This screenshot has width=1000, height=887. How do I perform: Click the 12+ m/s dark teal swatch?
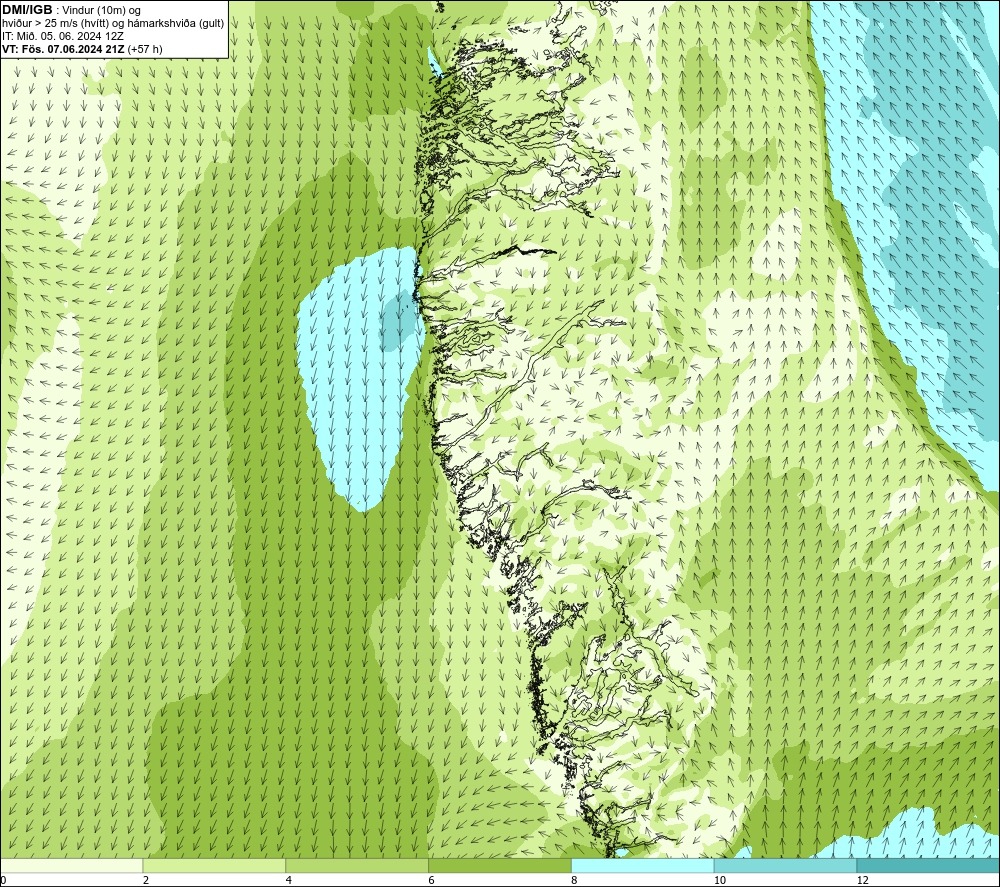pyautogui.click(x=929, y=866)
